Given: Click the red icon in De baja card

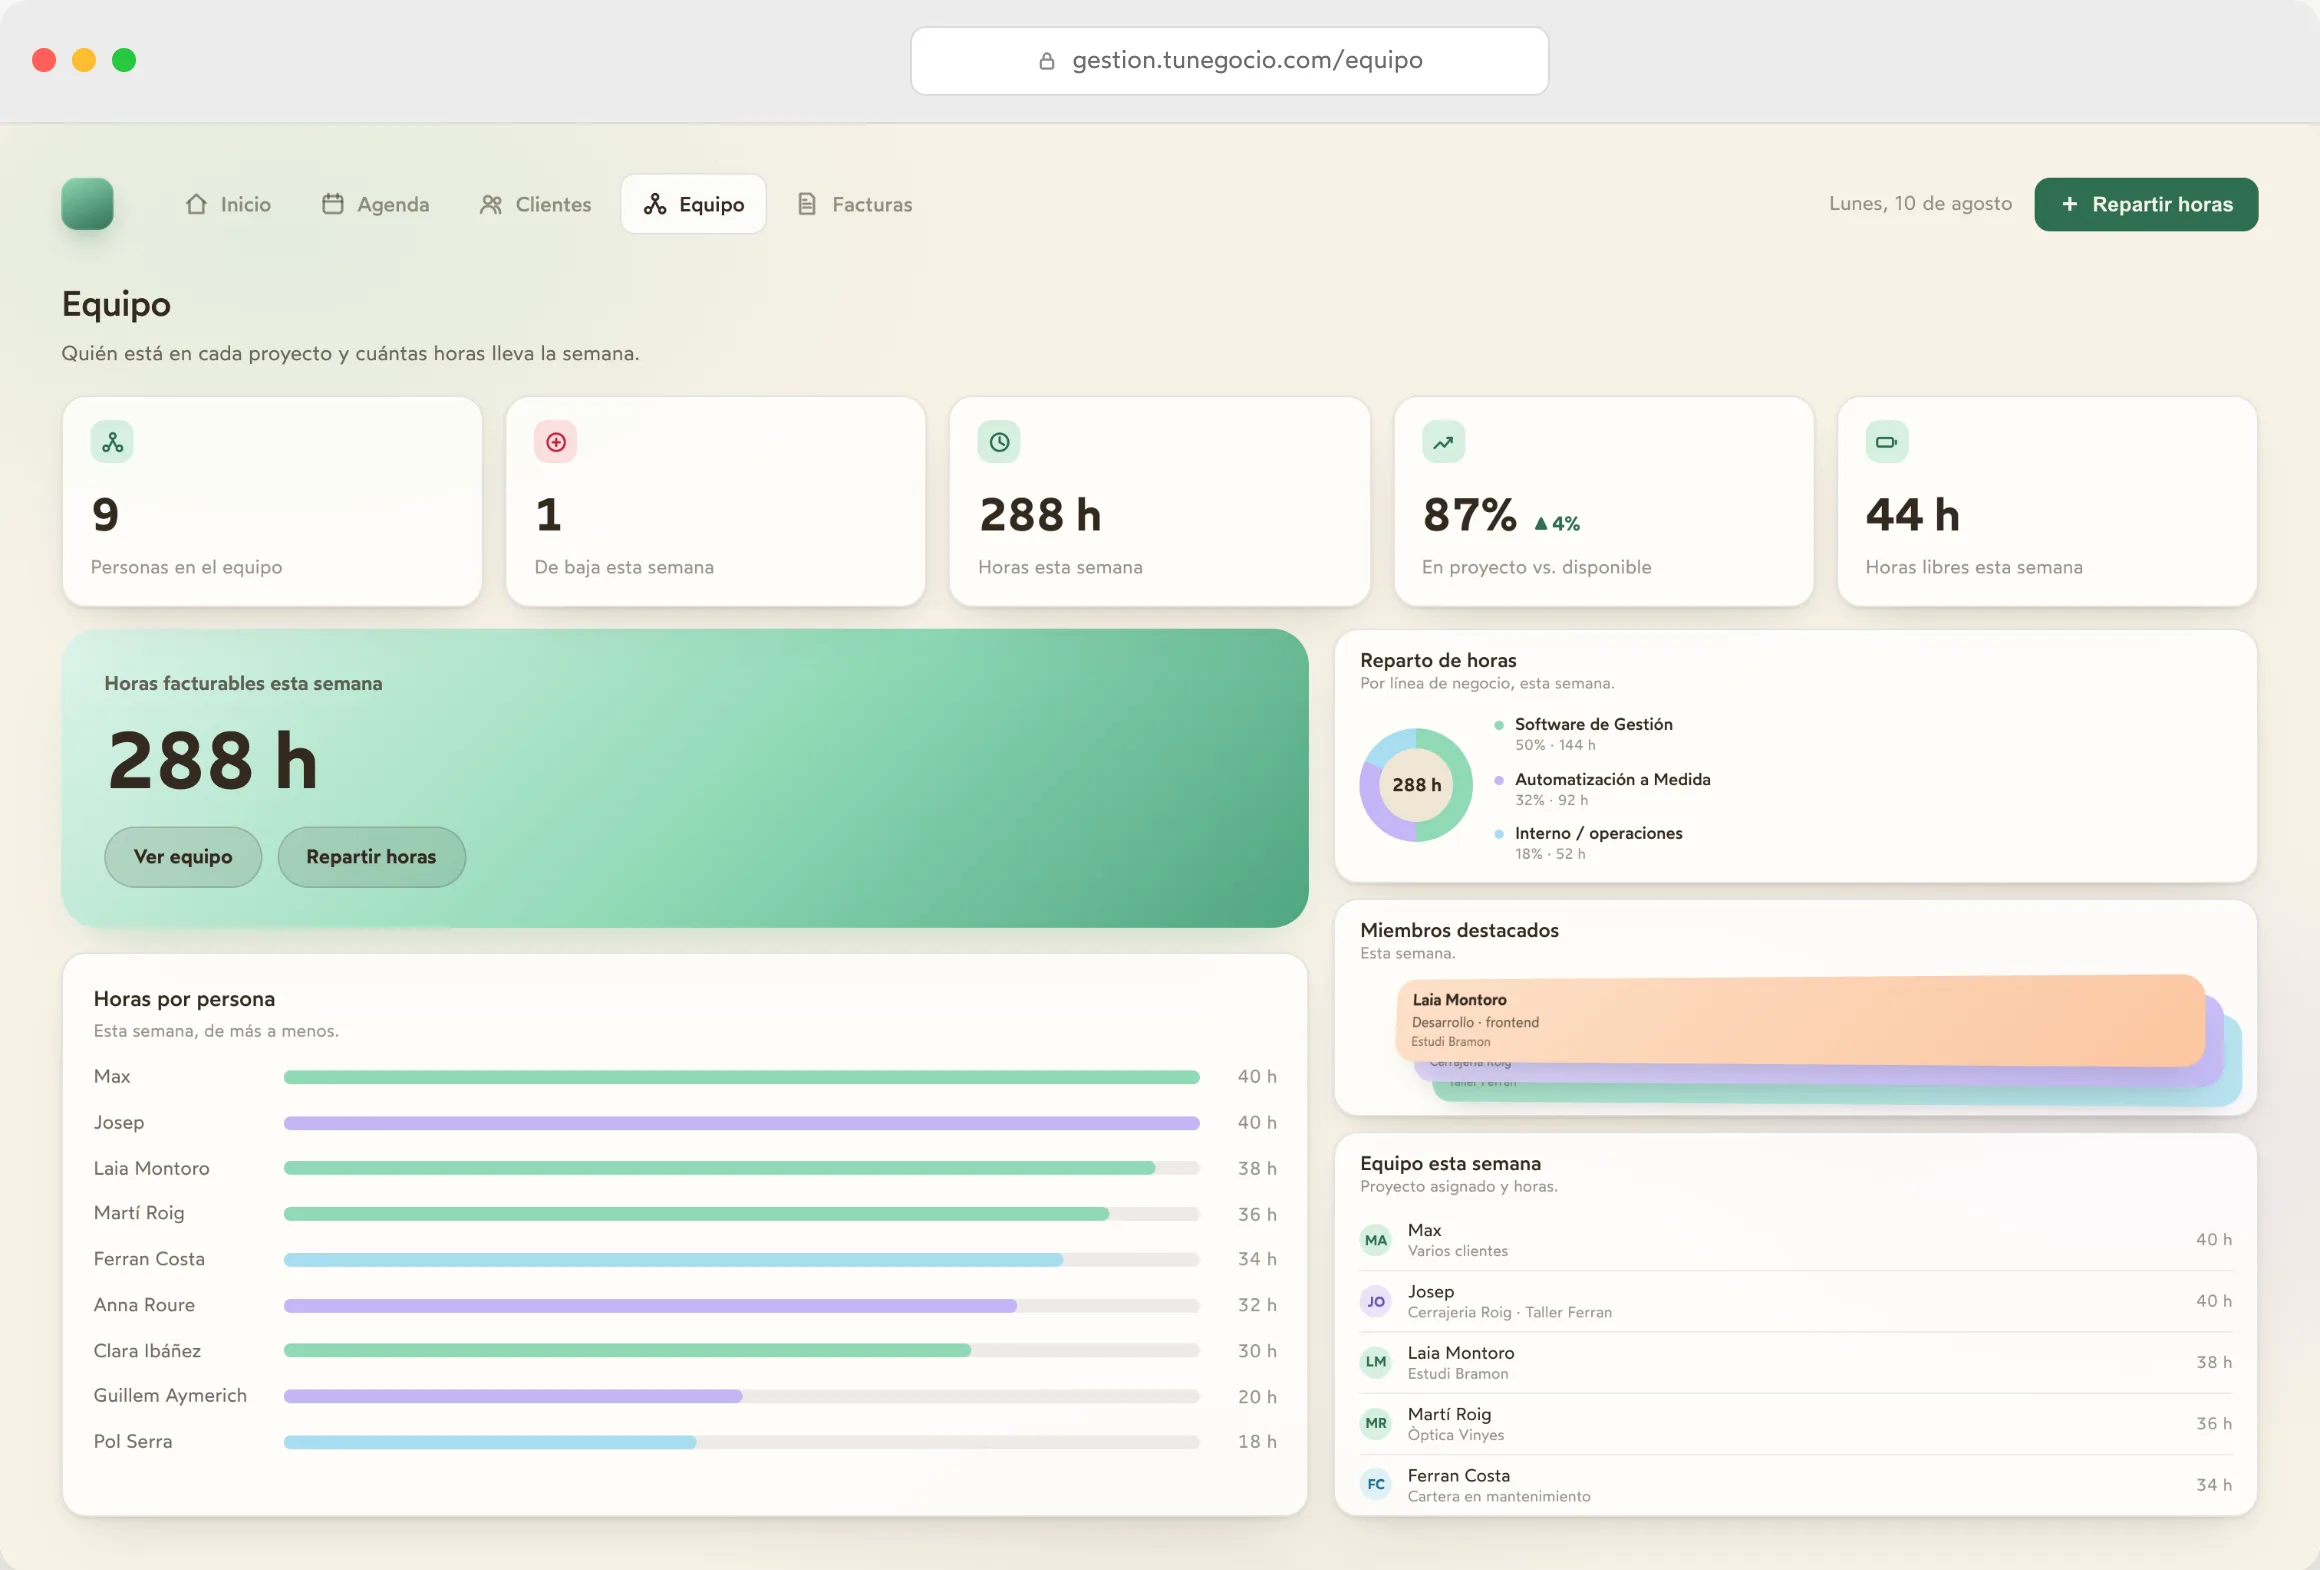Looking at the screenshot, I should [x=556, y=442].
